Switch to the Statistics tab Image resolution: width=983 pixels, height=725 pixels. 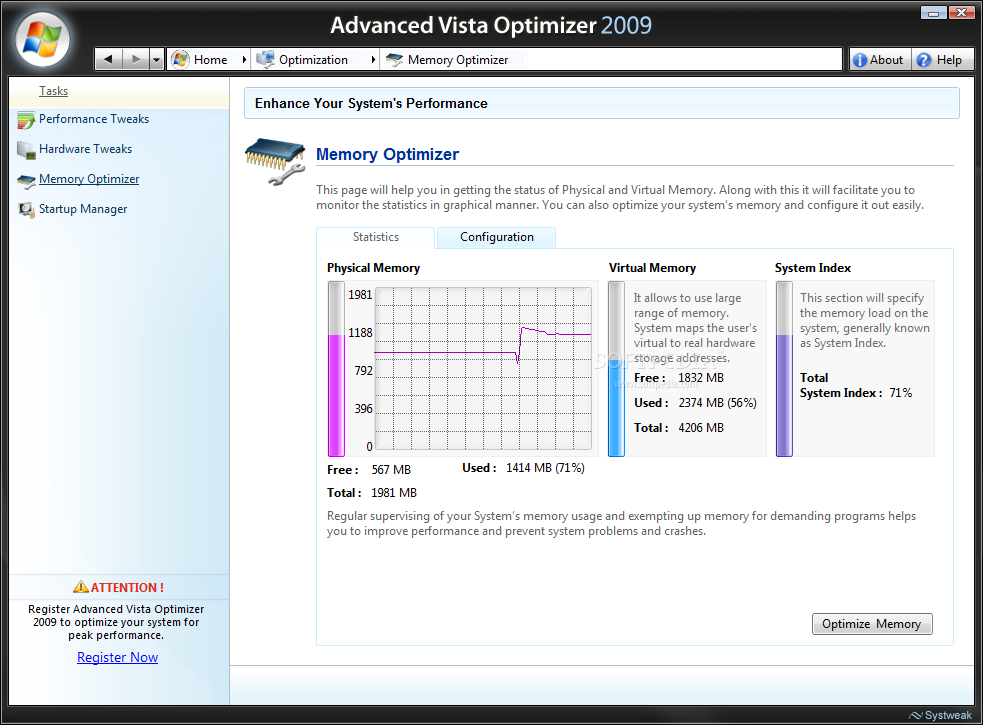(x=376, y=237)
